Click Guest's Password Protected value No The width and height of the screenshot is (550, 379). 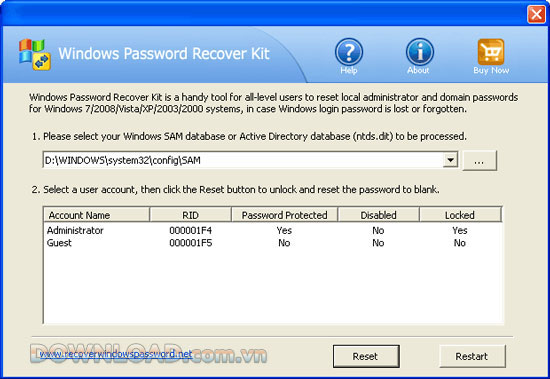click(284, 243)
